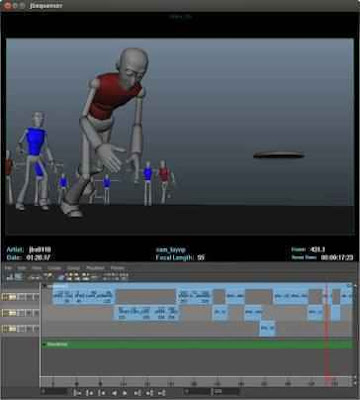
Task: Open the Playblast menu
Action: coord(117,268)
